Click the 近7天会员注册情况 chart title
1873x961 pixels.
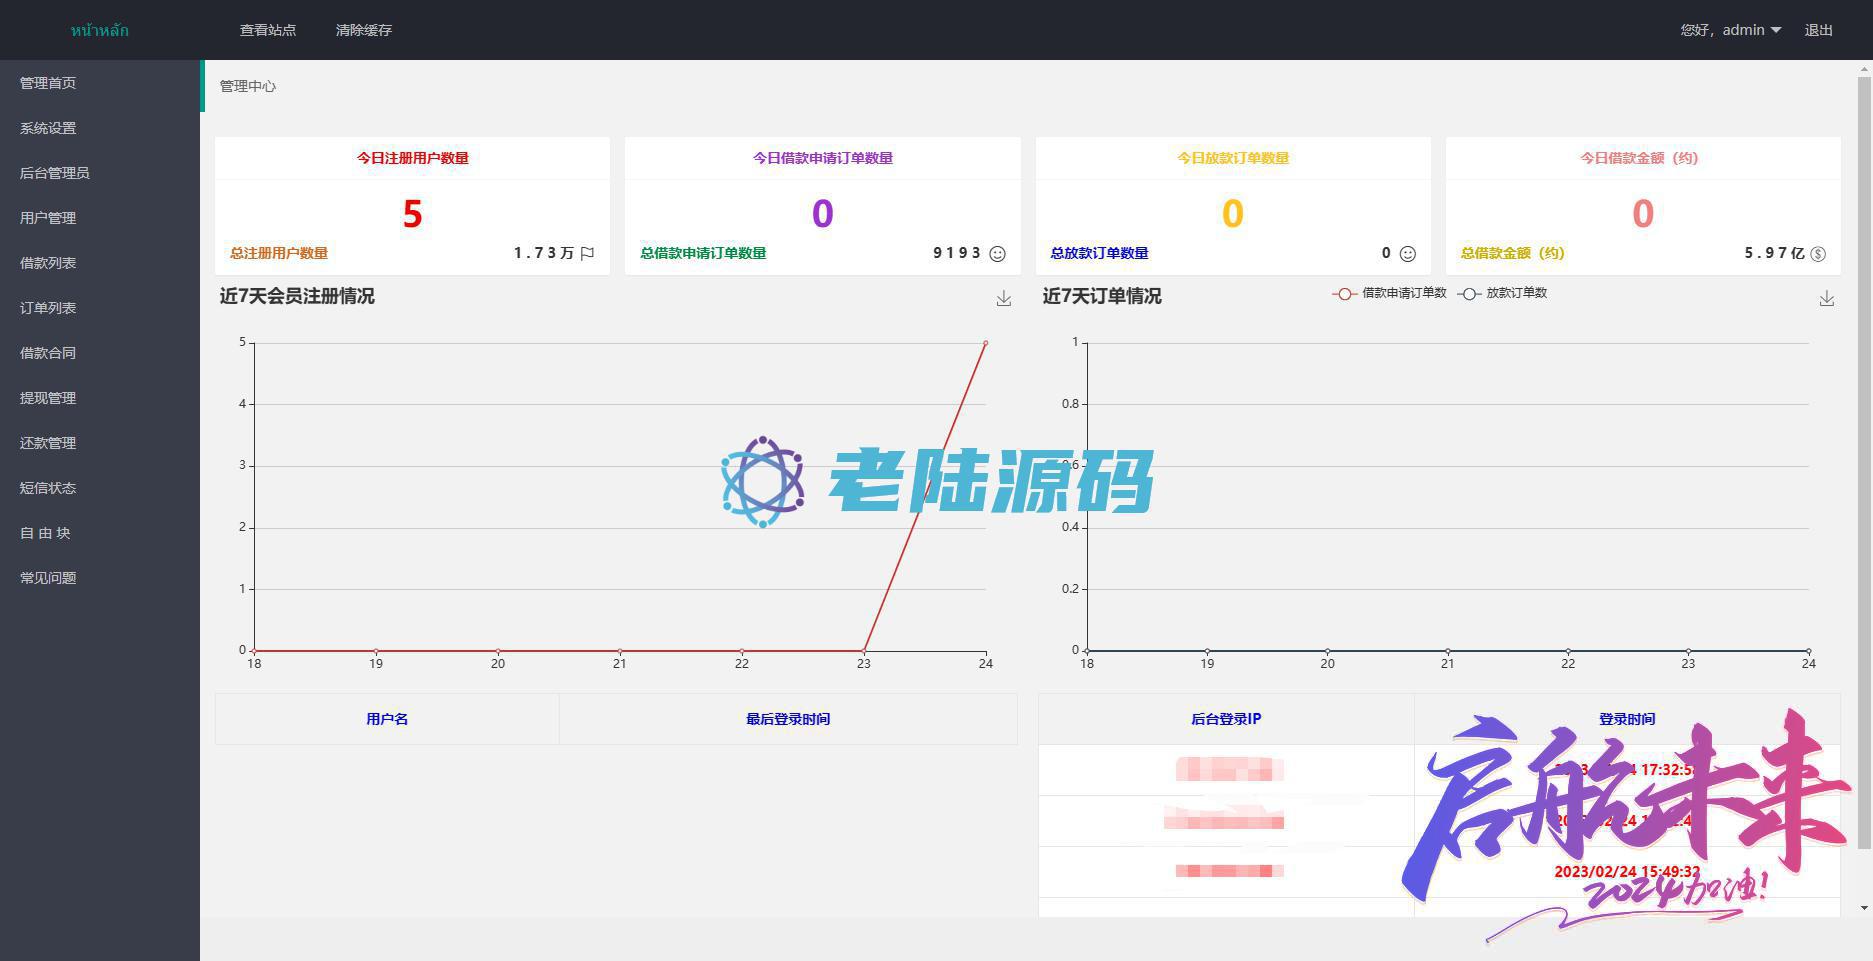coord(297,296)
